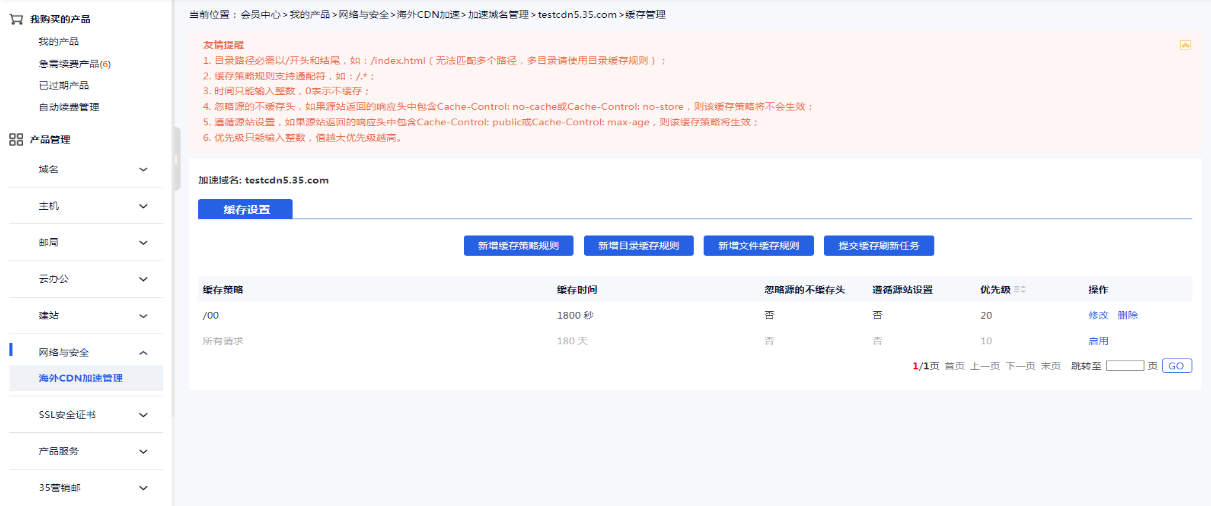Image resolution: width=1211 pixels, height=506 pixels.
Task: Sort the table by the 优先级 sort icon
Action: tap(1020, 290)
